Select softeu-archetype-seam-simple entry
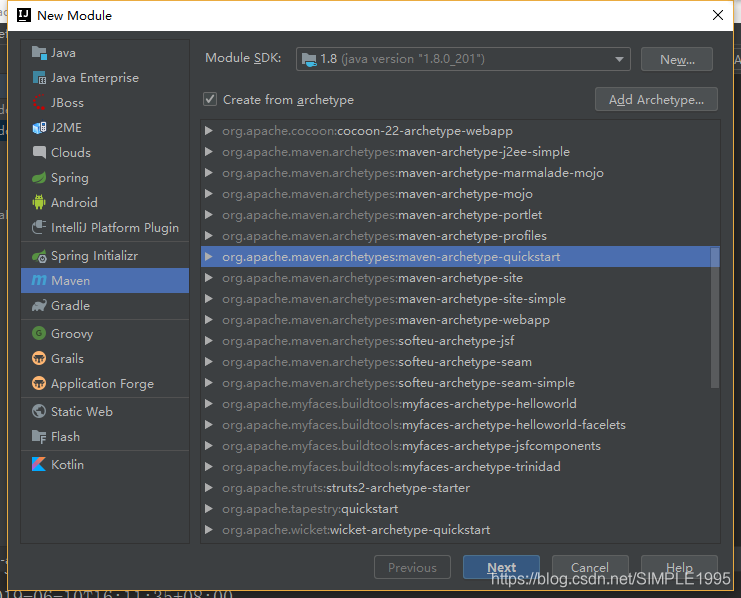 [x=460, y=382]
